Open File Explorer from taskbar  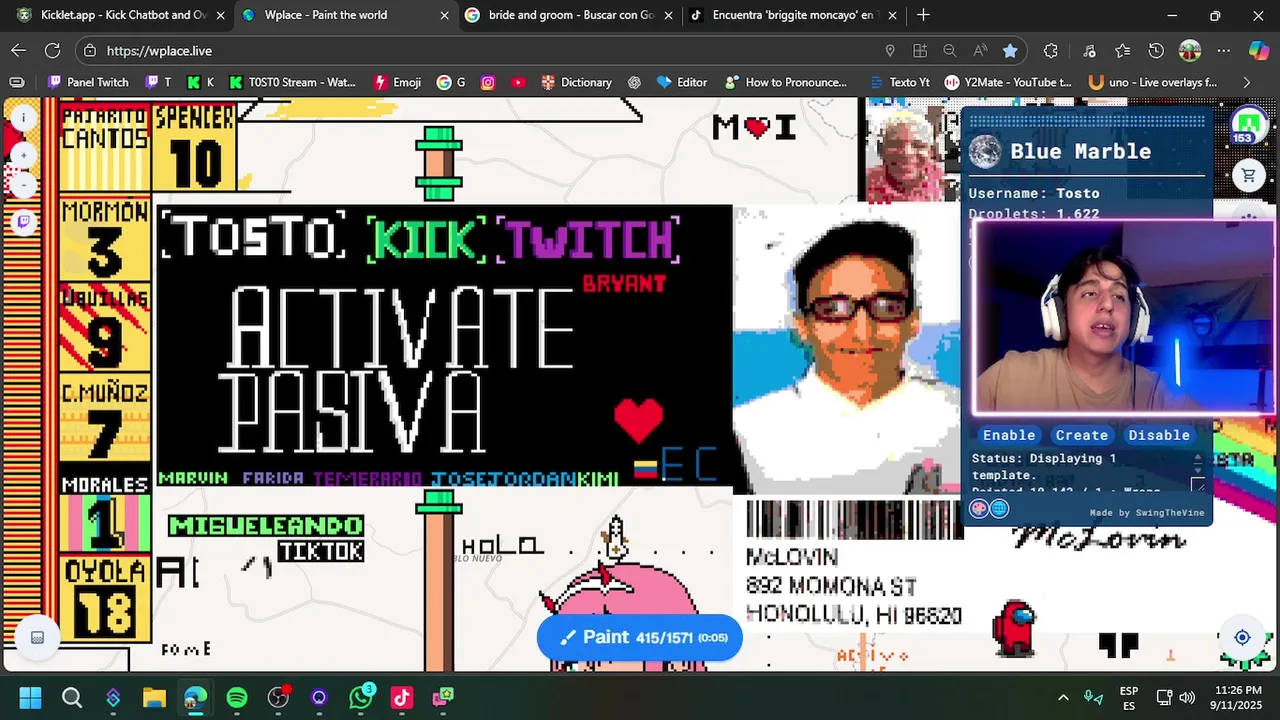[x=154, y=697]
